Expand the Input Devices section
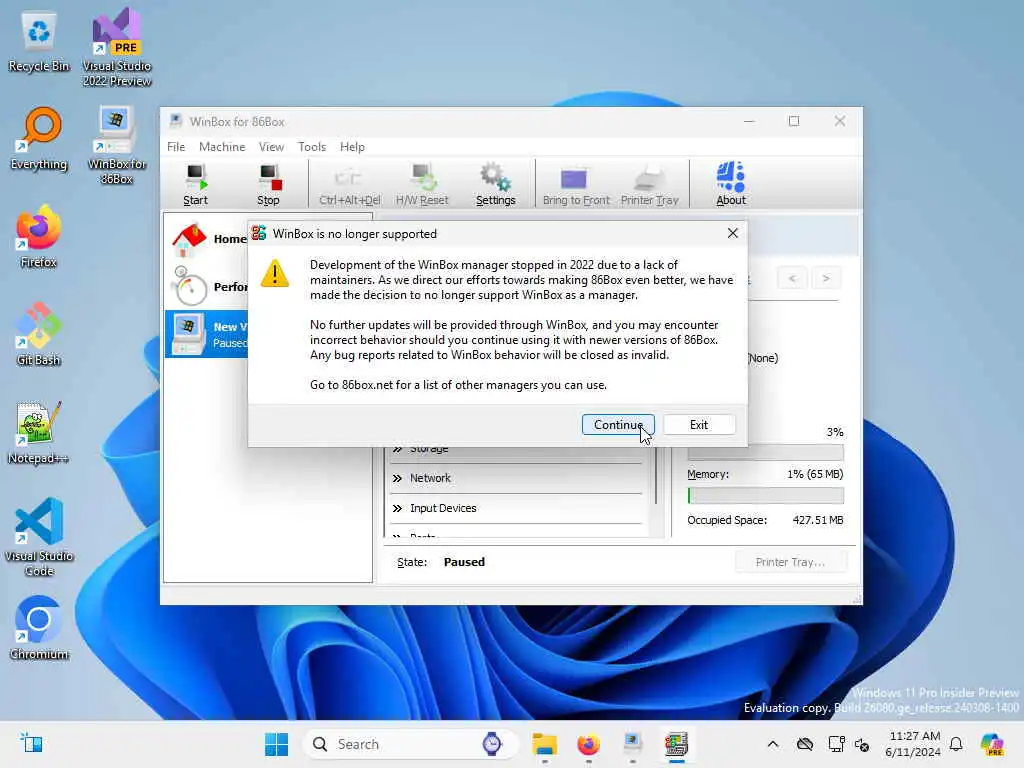Viewport: 1024px width, 768px height. tap(516, 508)
